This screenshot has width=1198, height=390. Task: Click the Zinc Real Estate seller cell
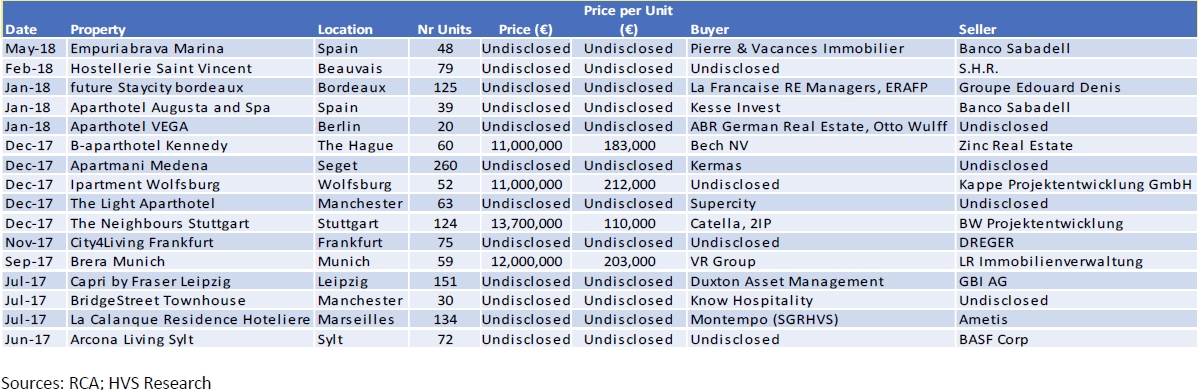[x=1015, y=145]
